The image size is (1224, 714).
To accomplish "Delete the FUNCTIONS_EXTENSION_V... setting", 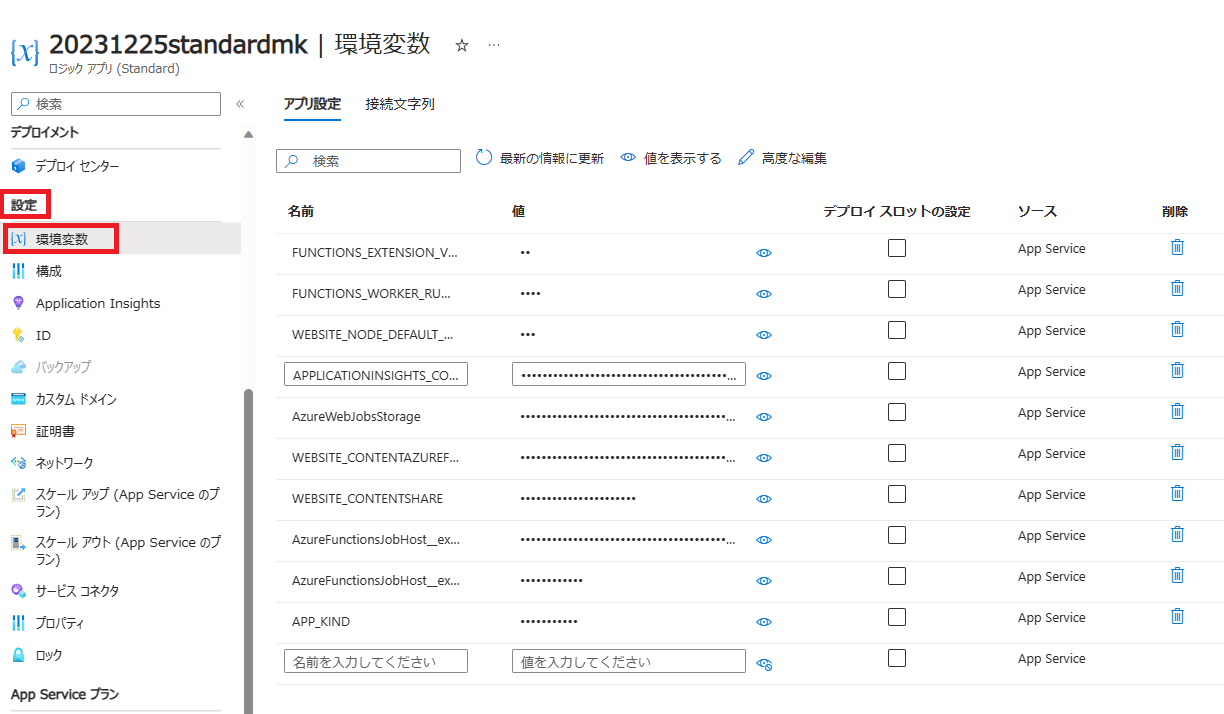I will point(1177,247).
